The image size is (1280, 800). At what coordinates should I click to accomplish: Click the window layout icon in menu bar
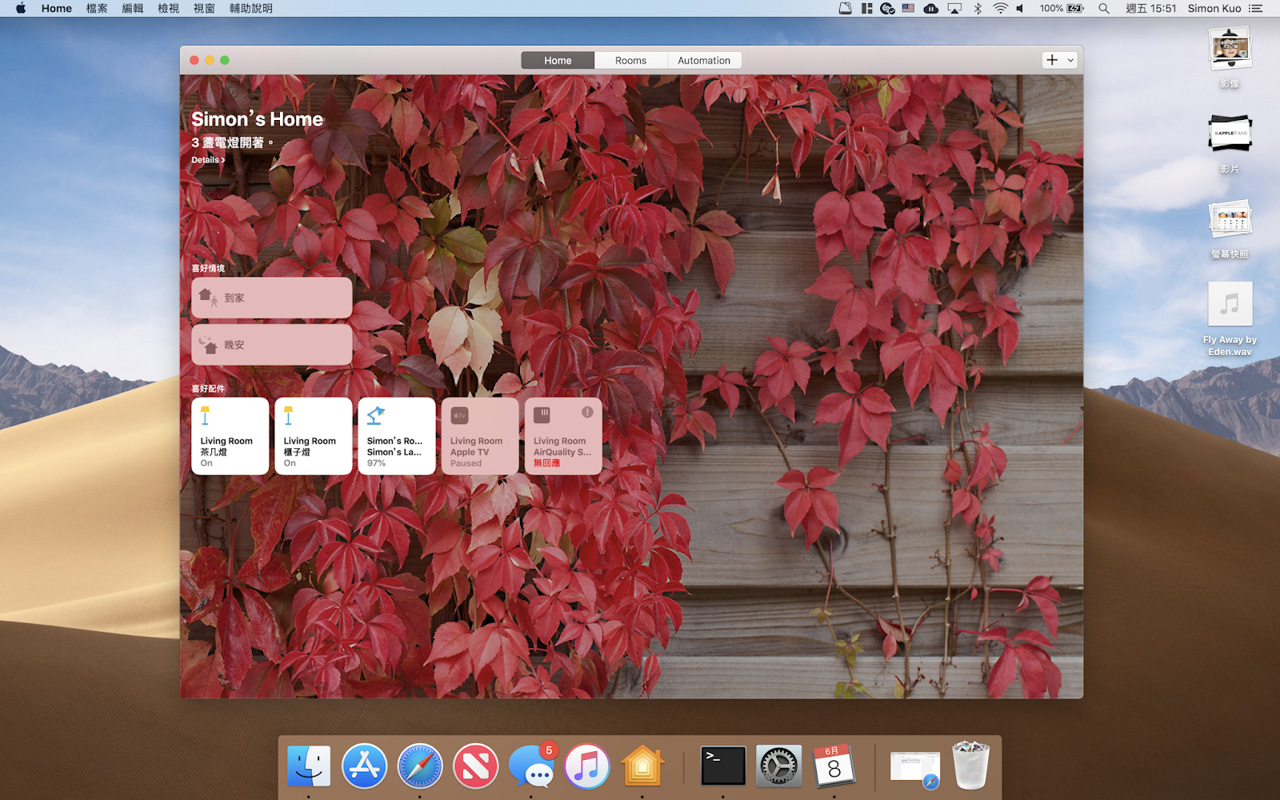coord(866,8)
